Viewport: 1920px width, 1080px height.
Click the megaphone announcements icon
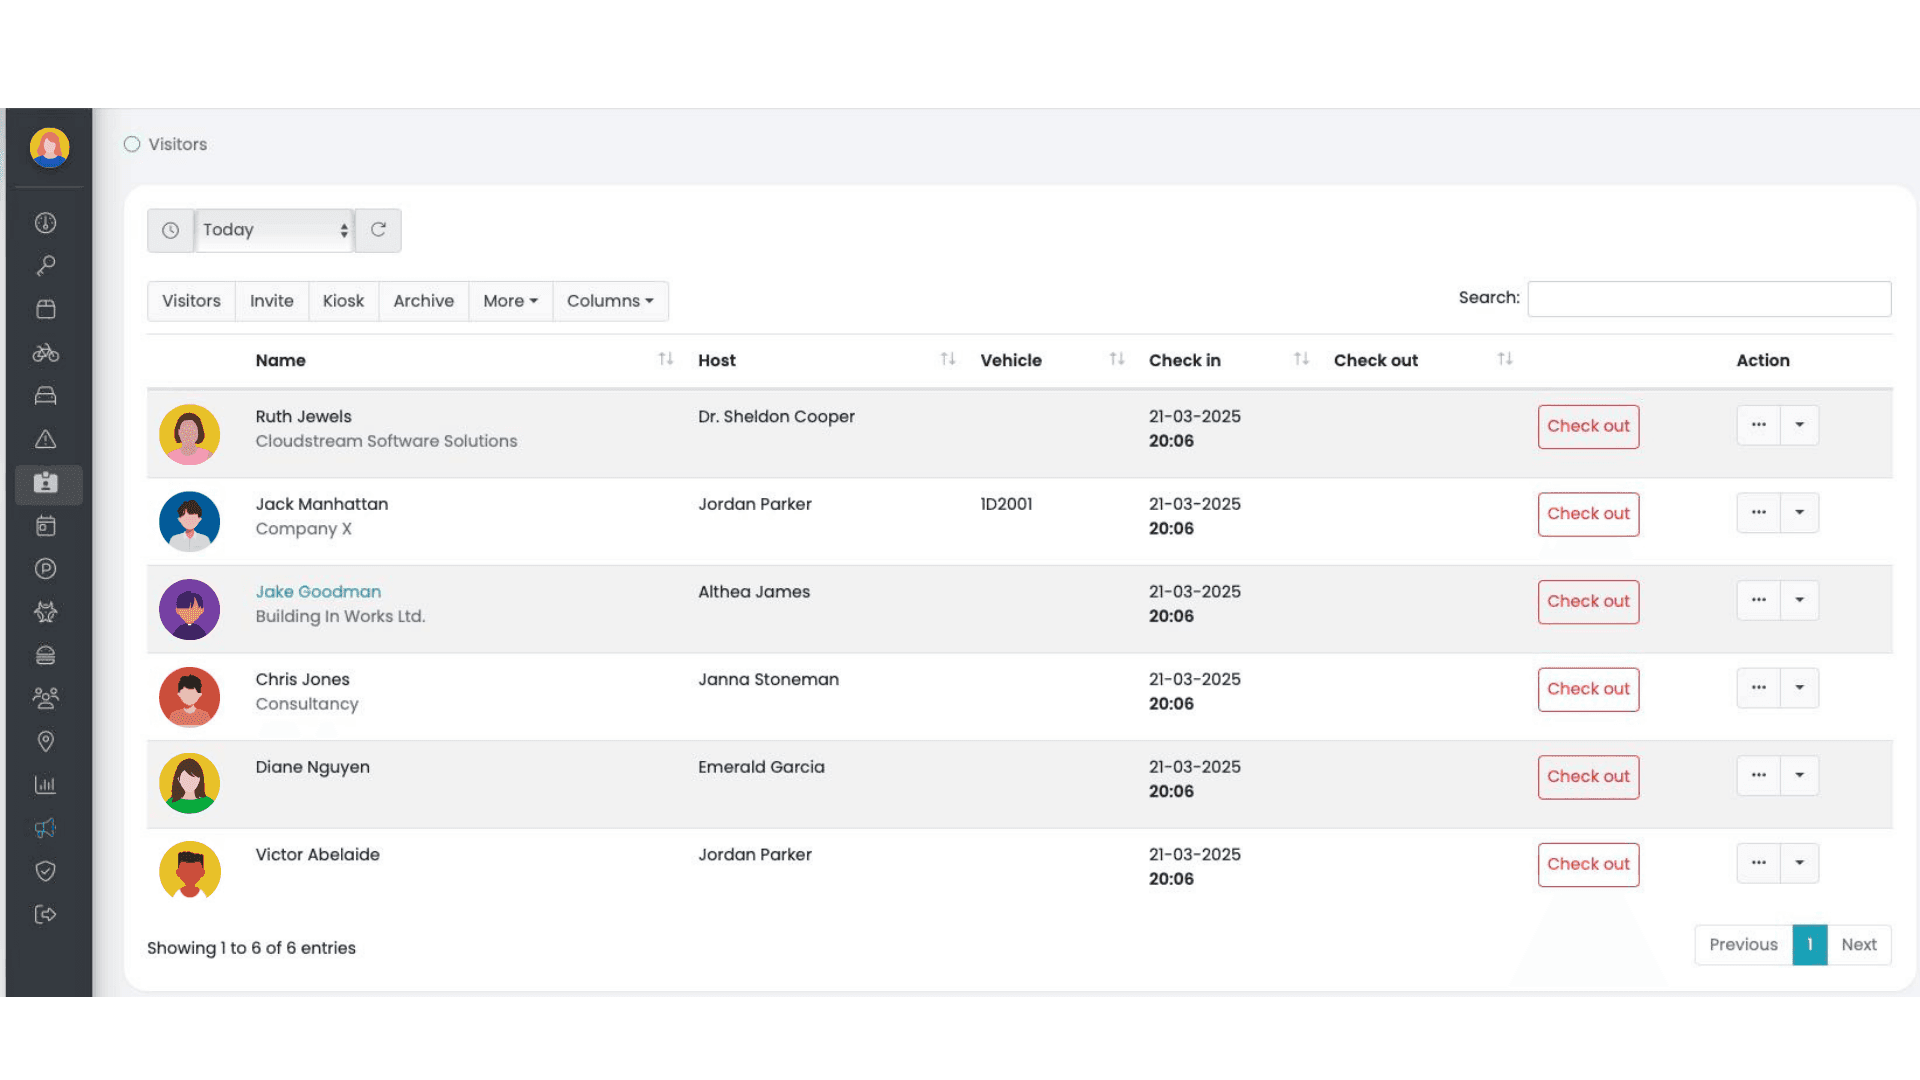(46, 828)
